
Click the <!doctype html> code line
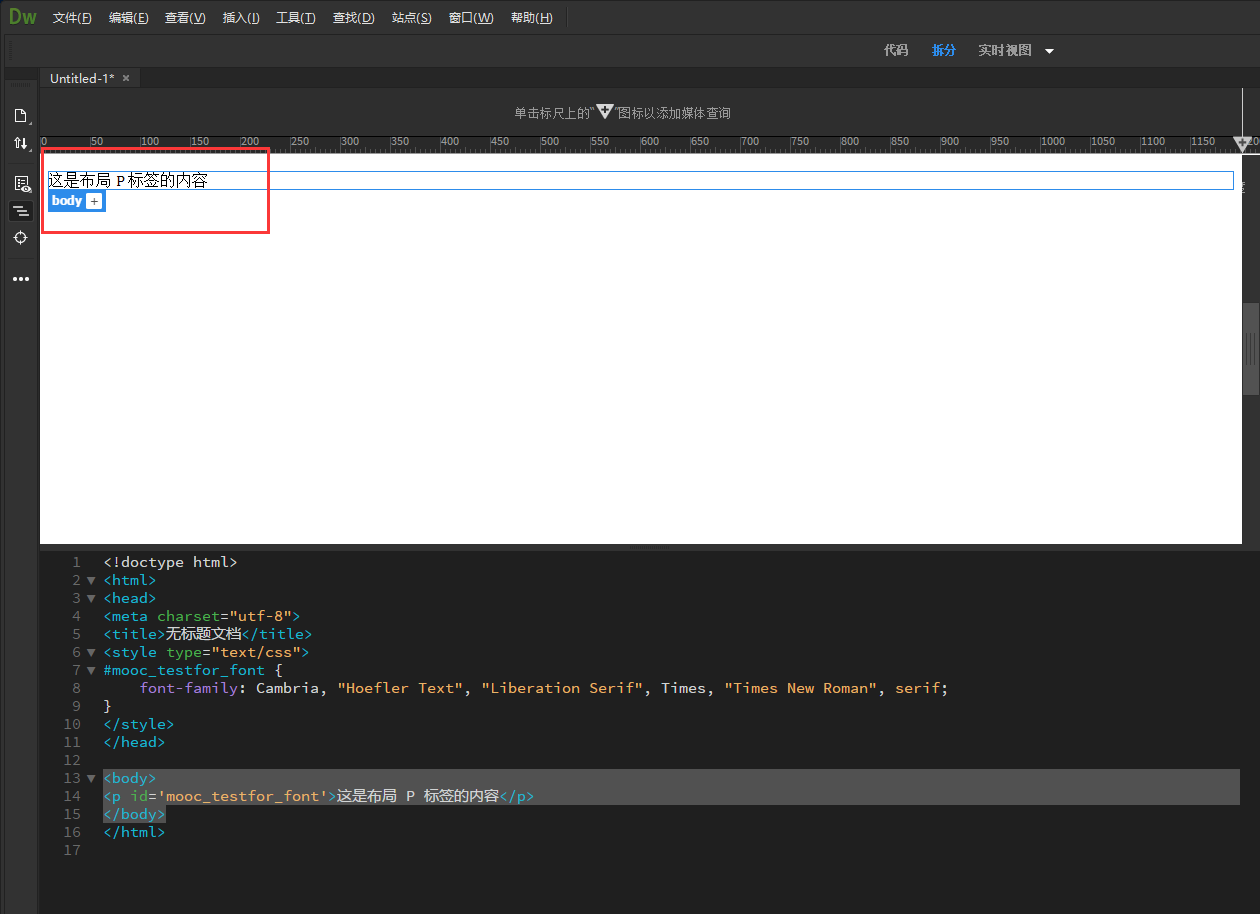point(170,562)
